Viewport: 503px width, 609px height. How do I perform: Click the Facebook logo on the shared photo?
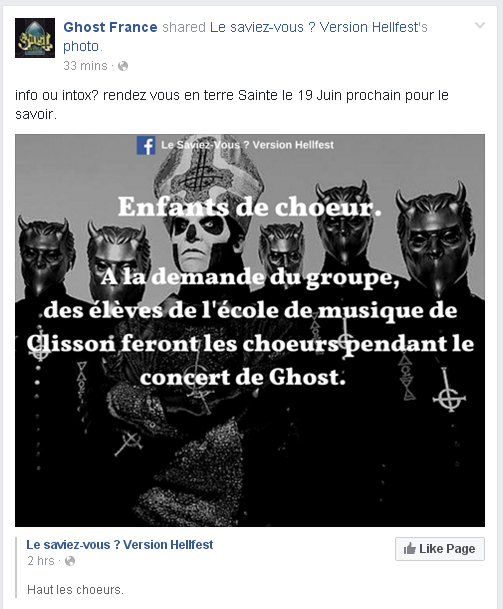click(x=146, y=145)
